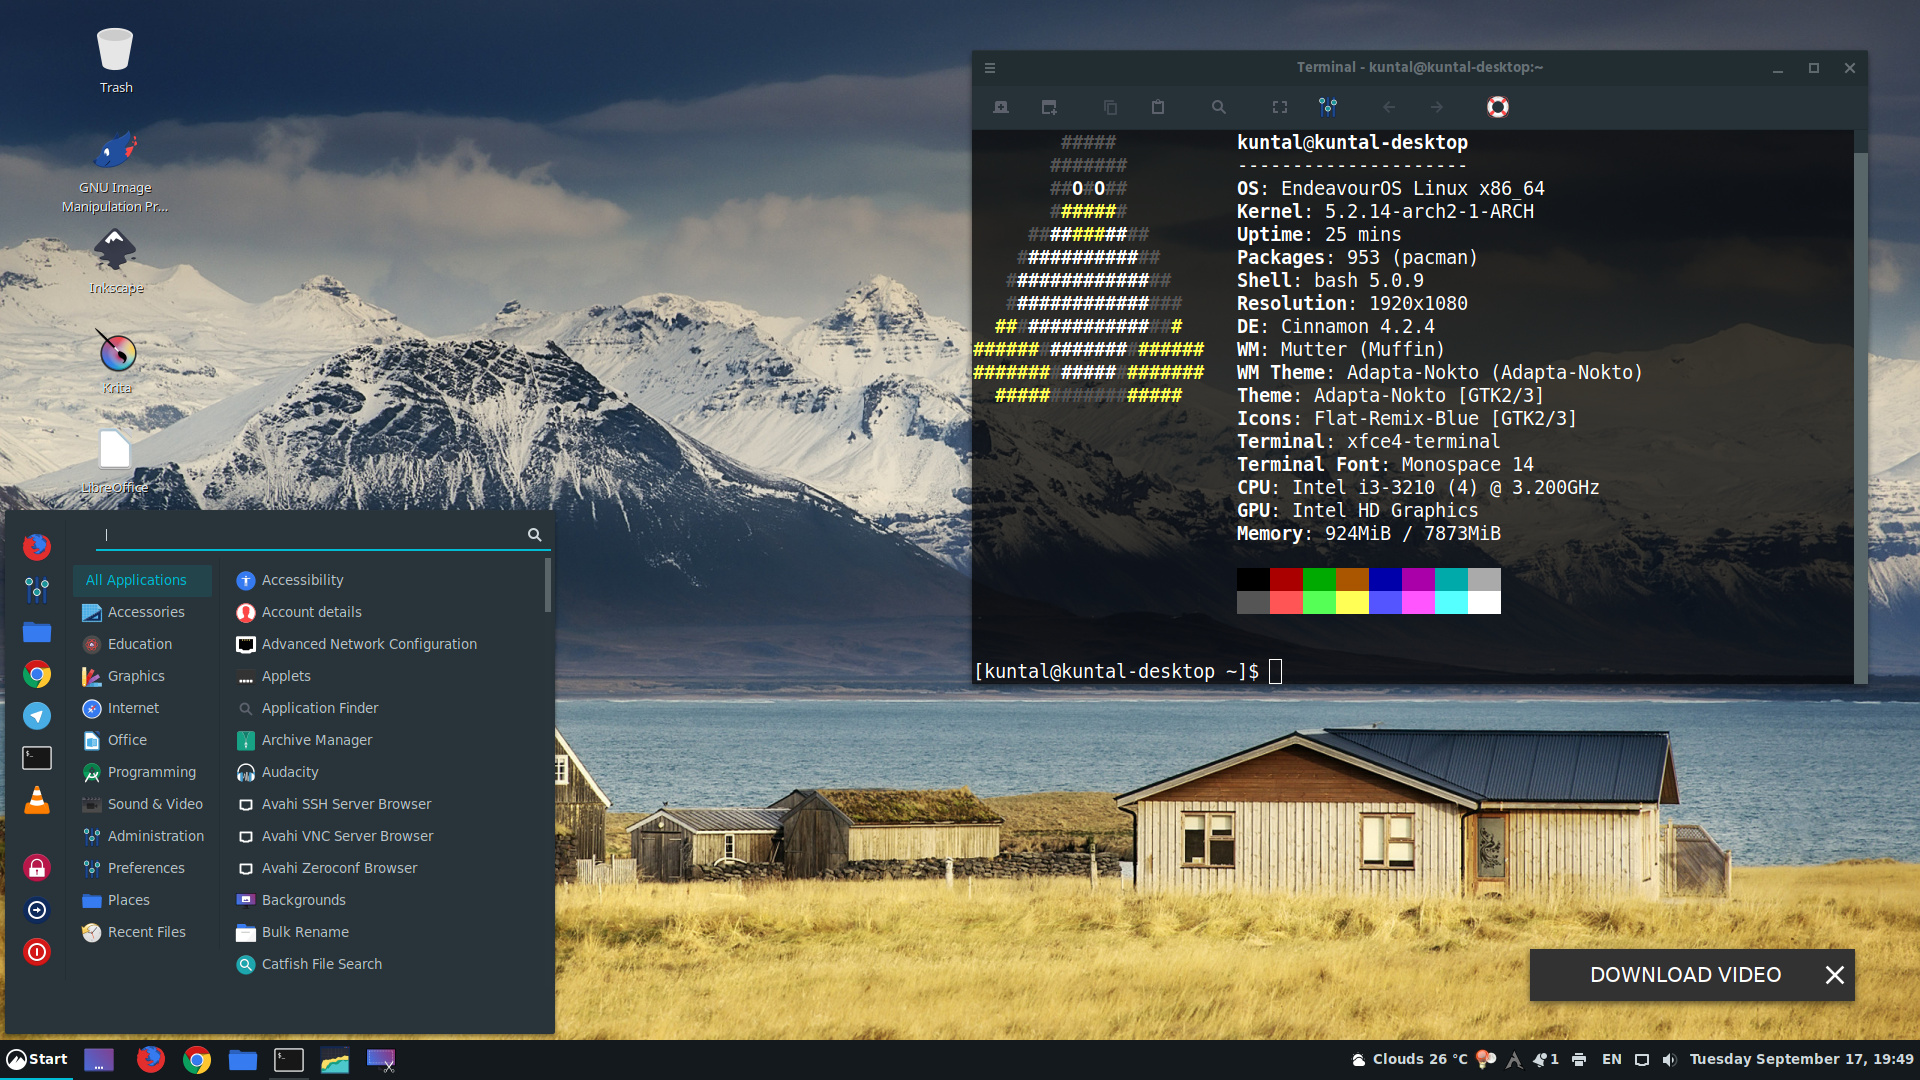Click the Start menu button

[x=36, y=1059]
